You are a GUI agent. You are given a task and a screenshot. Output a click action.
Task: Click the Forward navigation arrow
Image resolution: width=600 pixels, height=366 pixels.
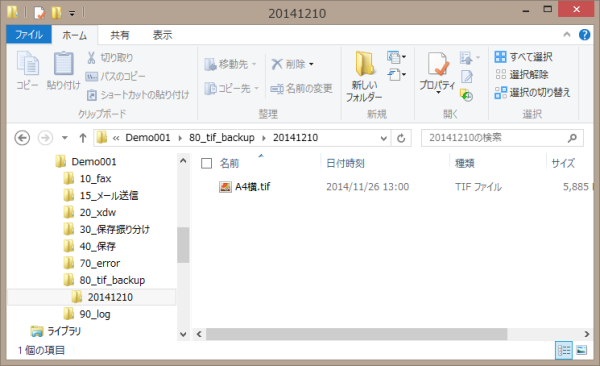pyautogui.click(x=45, y=138)
